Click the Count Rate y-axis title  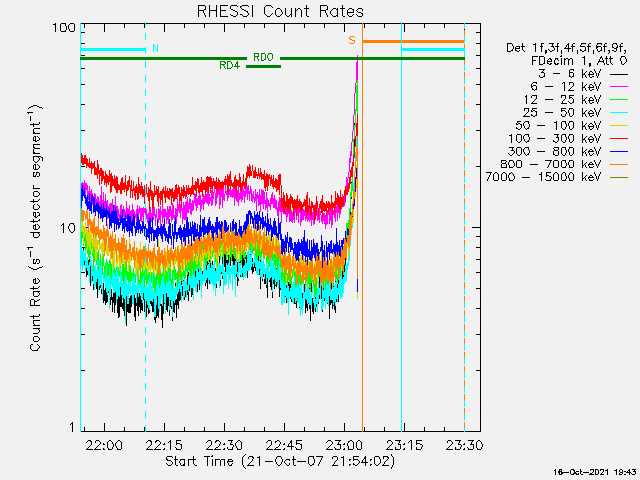coord(36,228)
